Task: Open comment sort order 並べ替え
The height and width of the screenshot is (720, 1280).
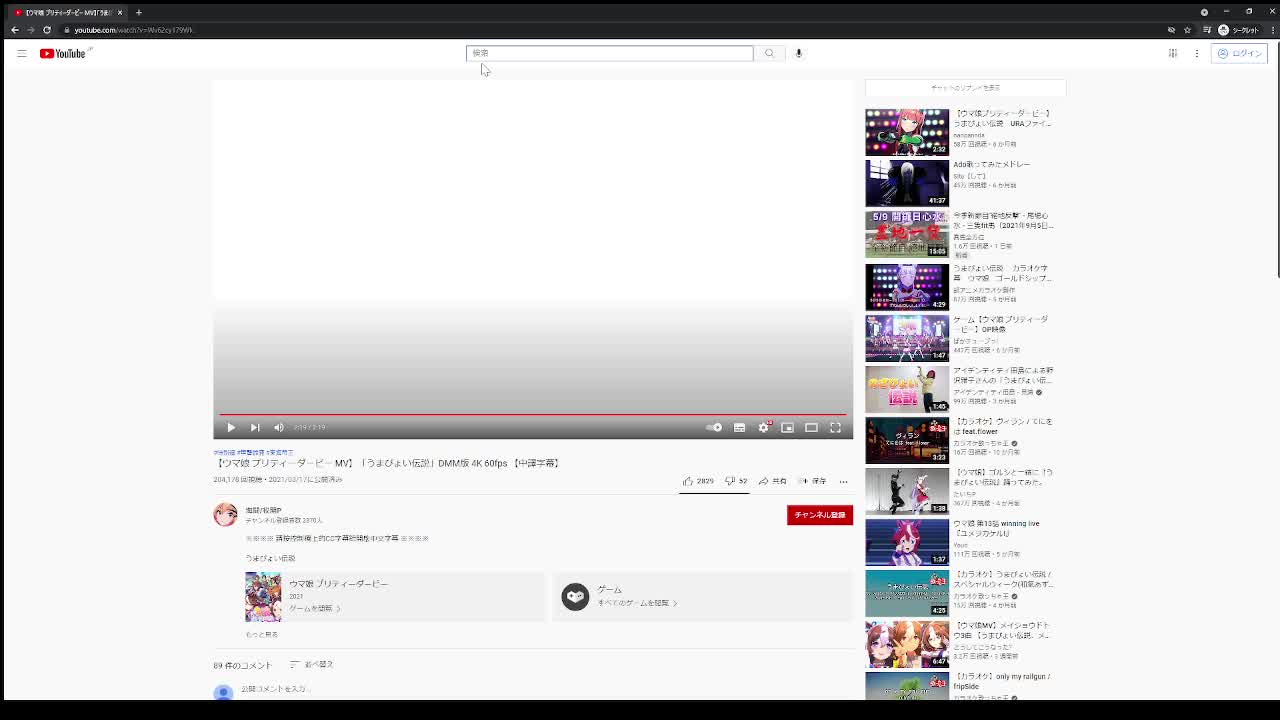Action: pyautogui.click(x=312, y=664)
